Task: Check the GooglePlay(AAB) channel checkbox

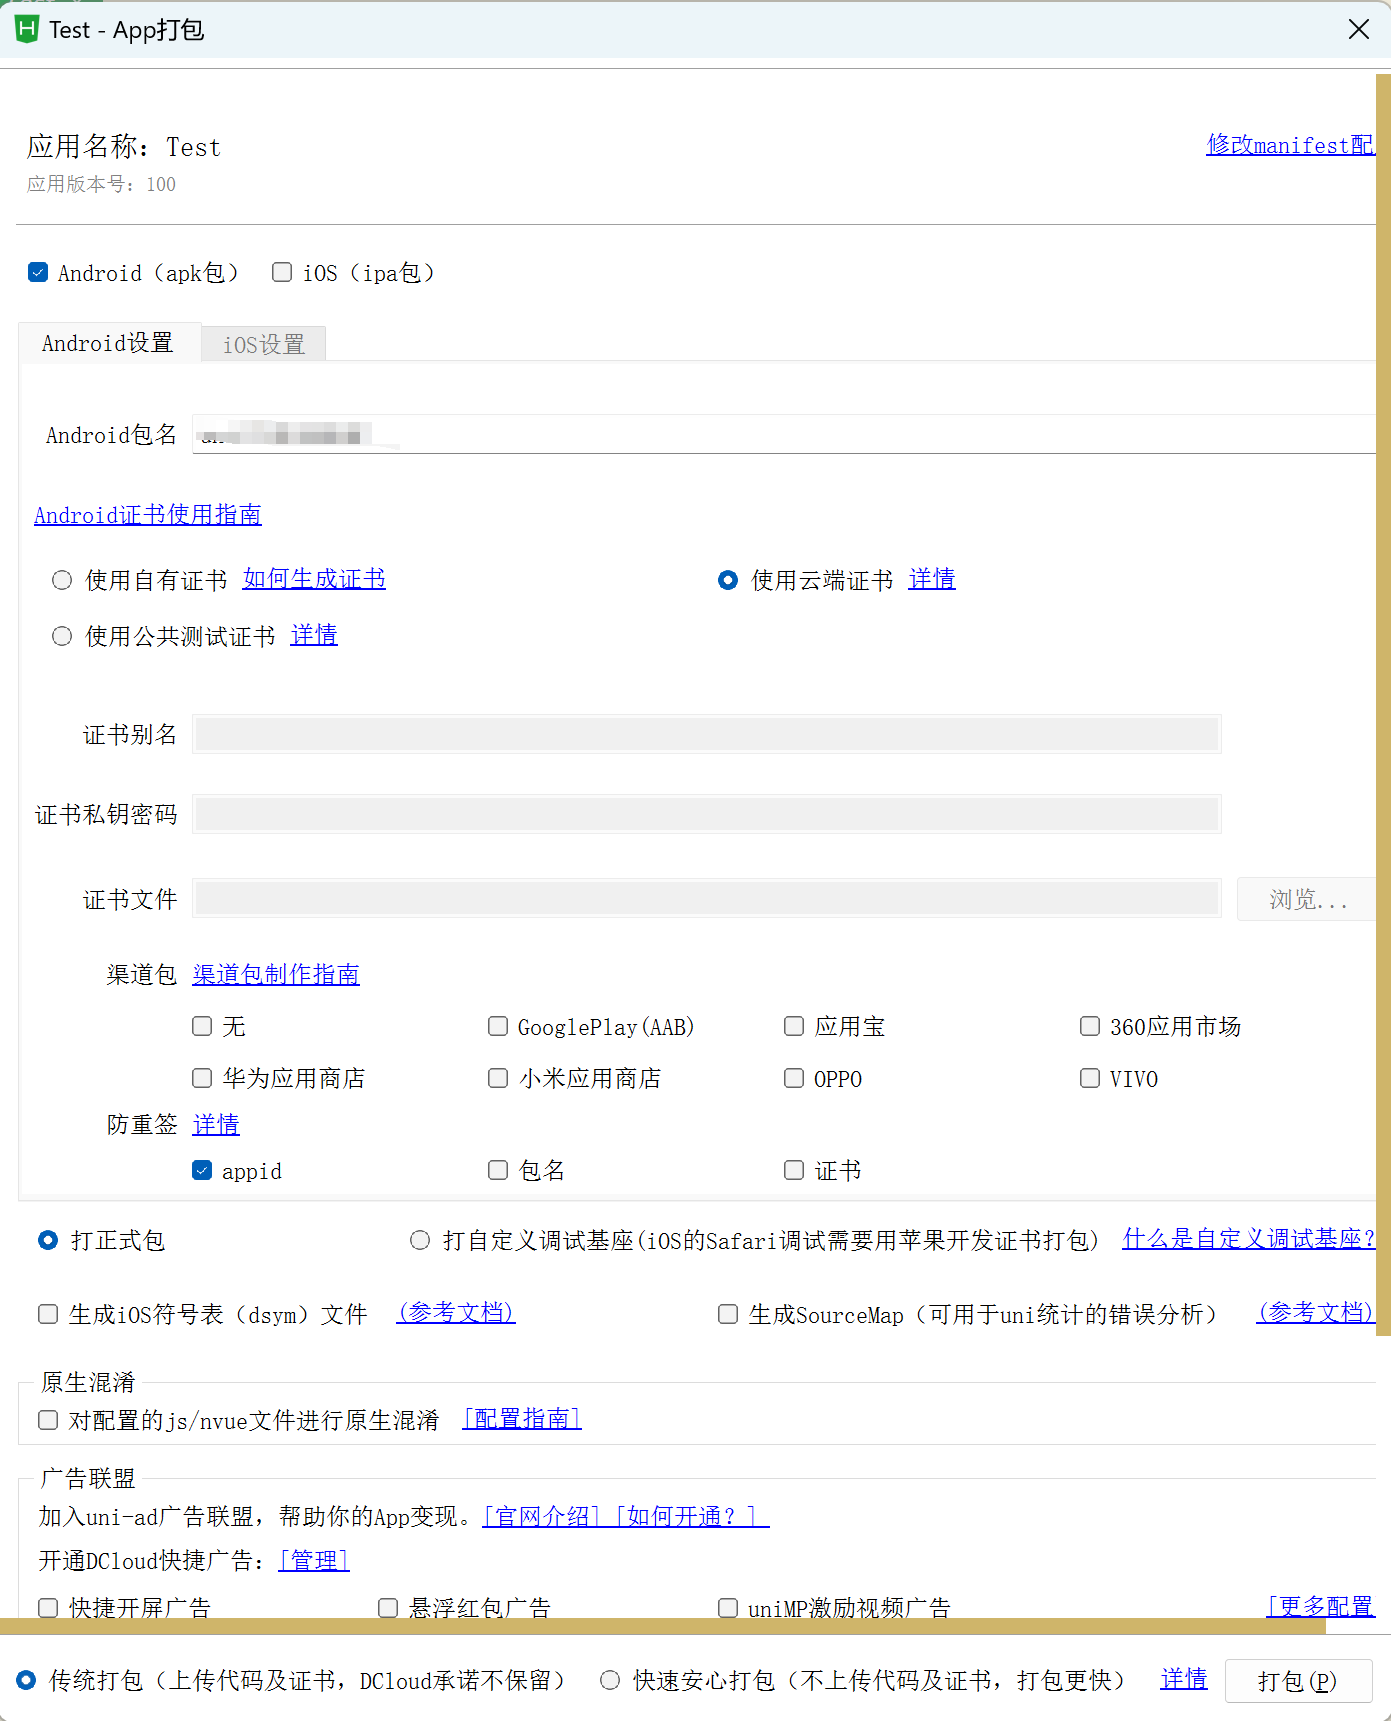Action: tap(498, 1027)
